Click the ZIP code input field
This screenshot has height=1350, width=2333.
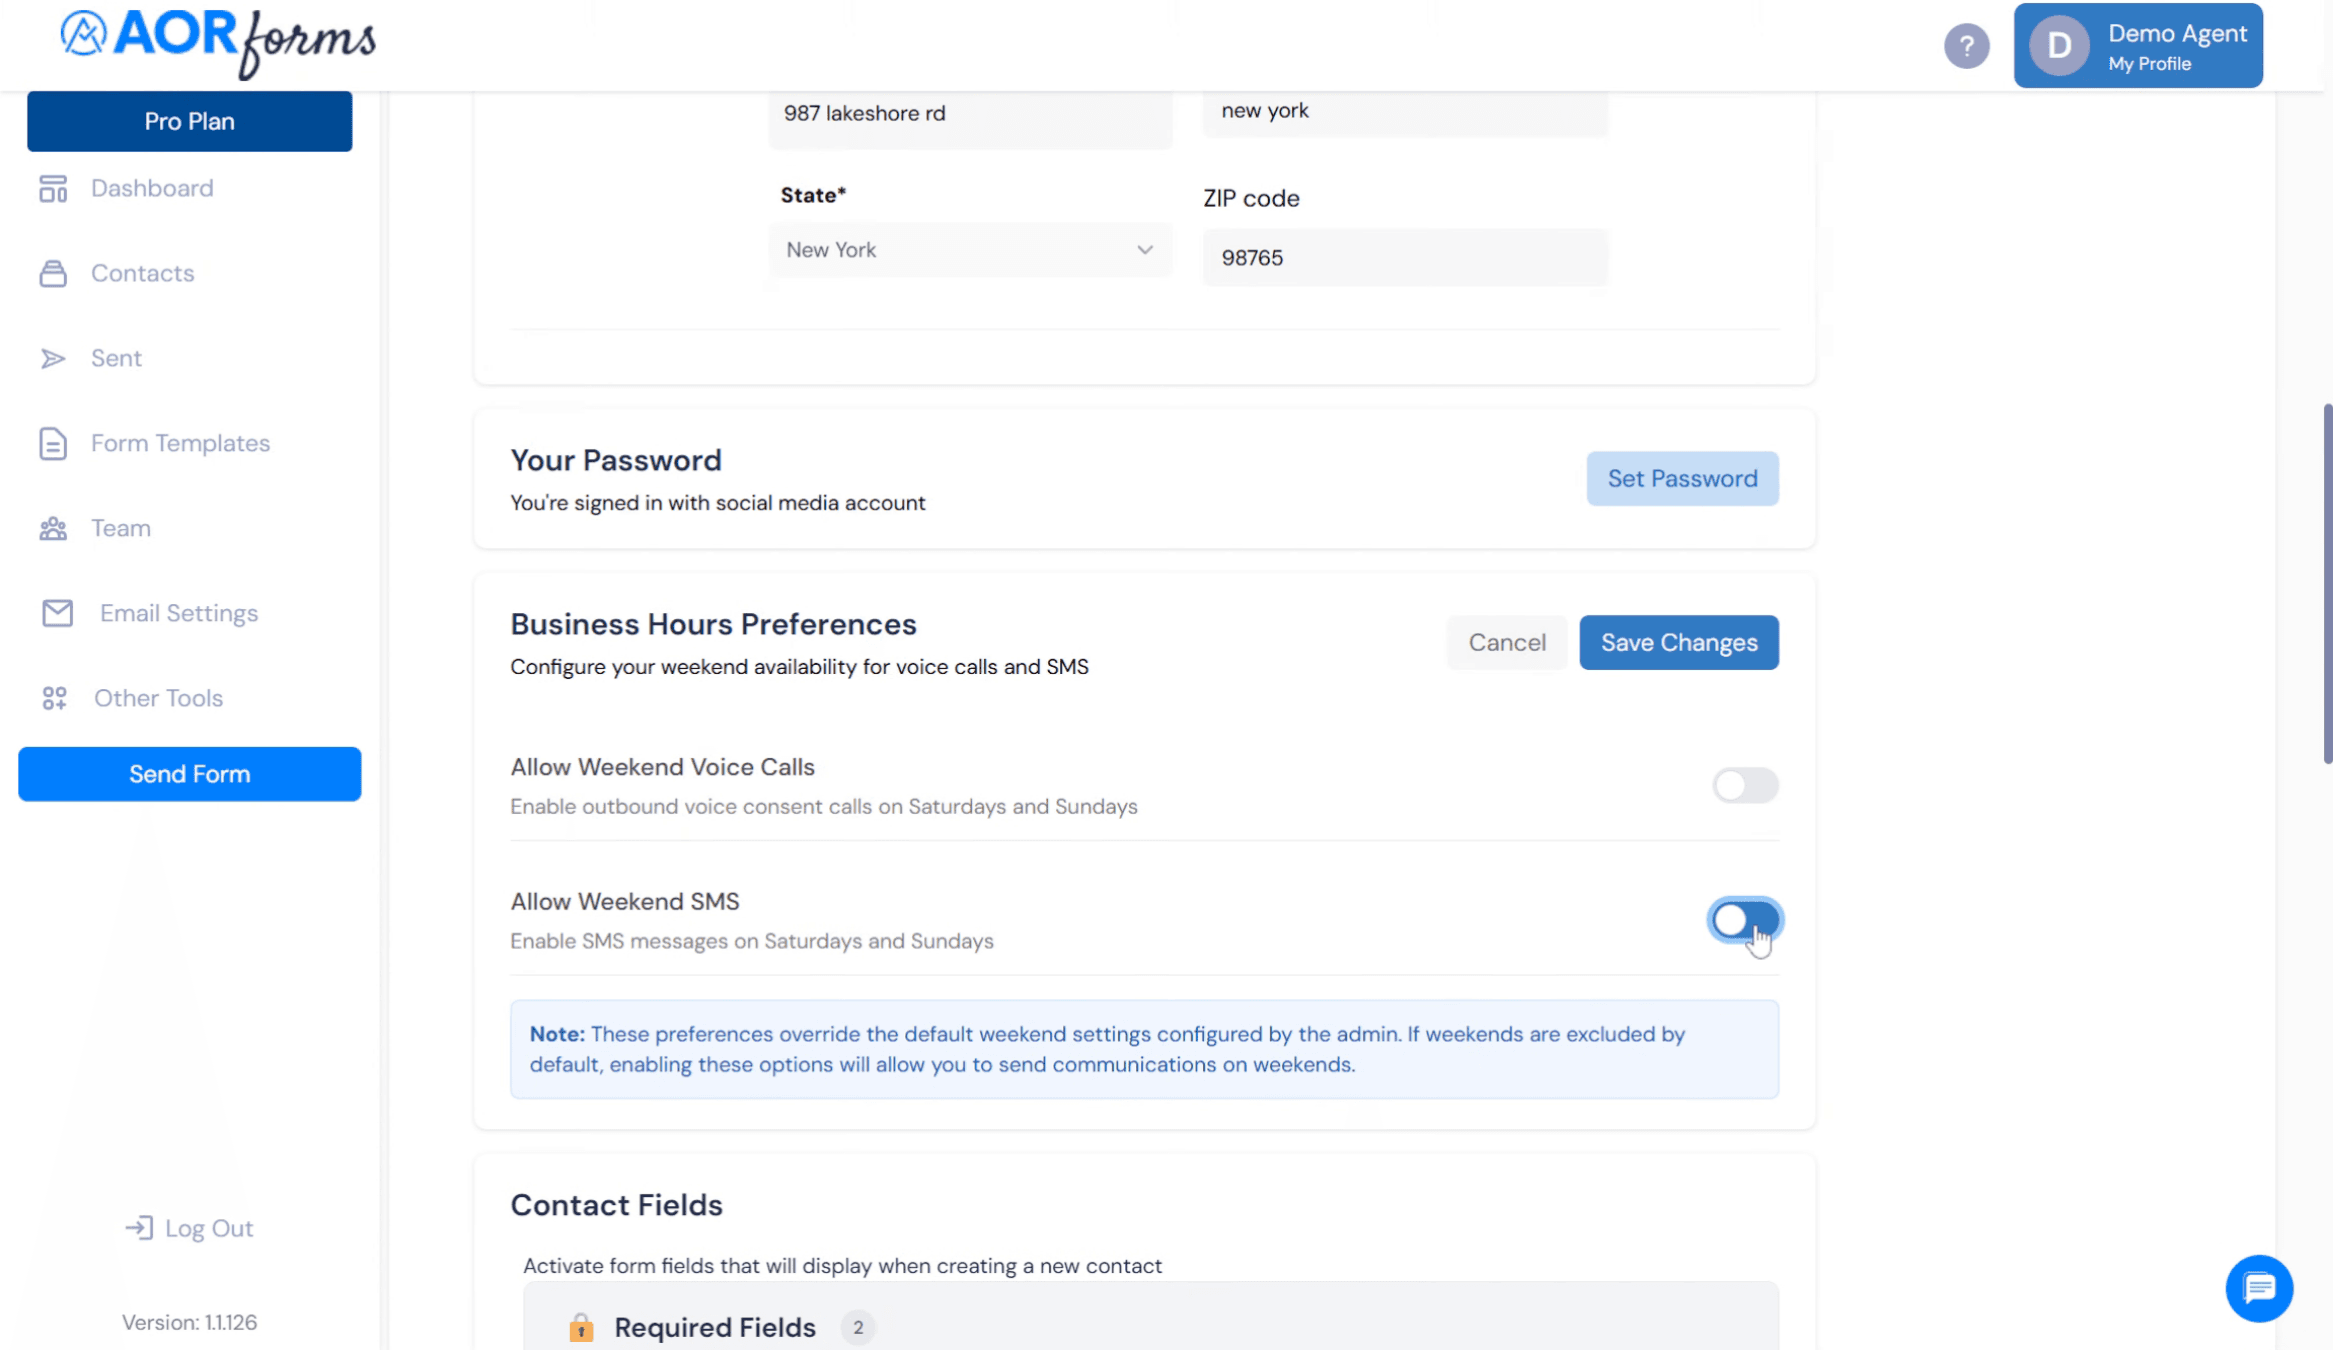[x=1405, y=258]
